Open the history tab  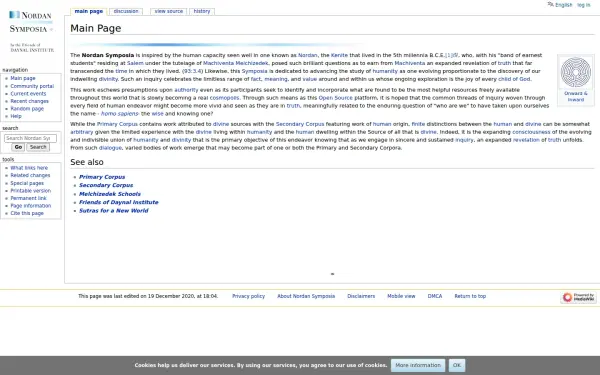[202, 11]
